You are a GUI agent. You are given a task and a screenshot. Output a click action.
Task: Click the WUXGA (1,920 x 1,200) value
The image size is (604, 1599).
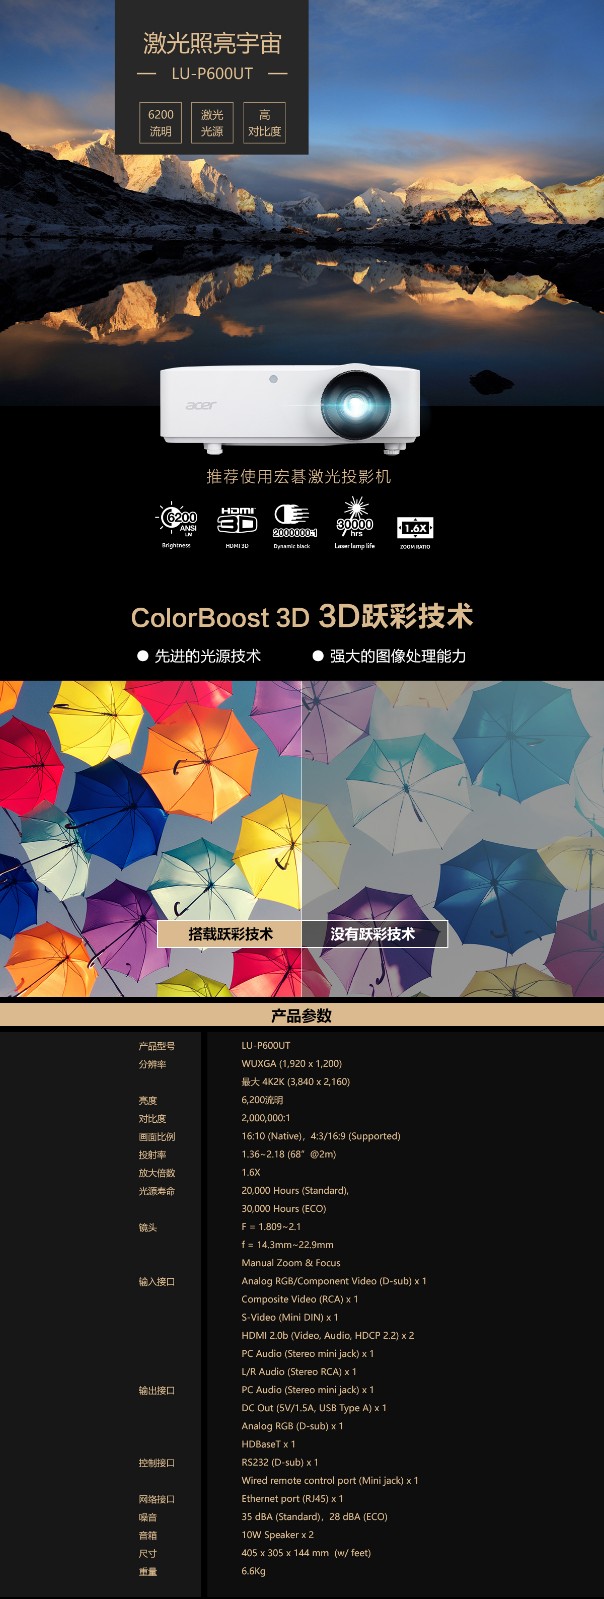(x=292, y=1064)
